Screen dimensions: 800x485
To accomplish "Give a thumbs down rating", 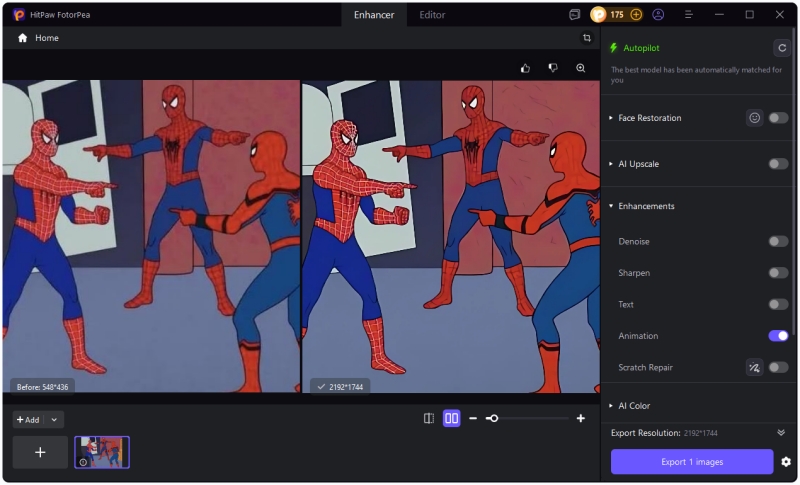I will pyautogui.click(x=553, y=68).
